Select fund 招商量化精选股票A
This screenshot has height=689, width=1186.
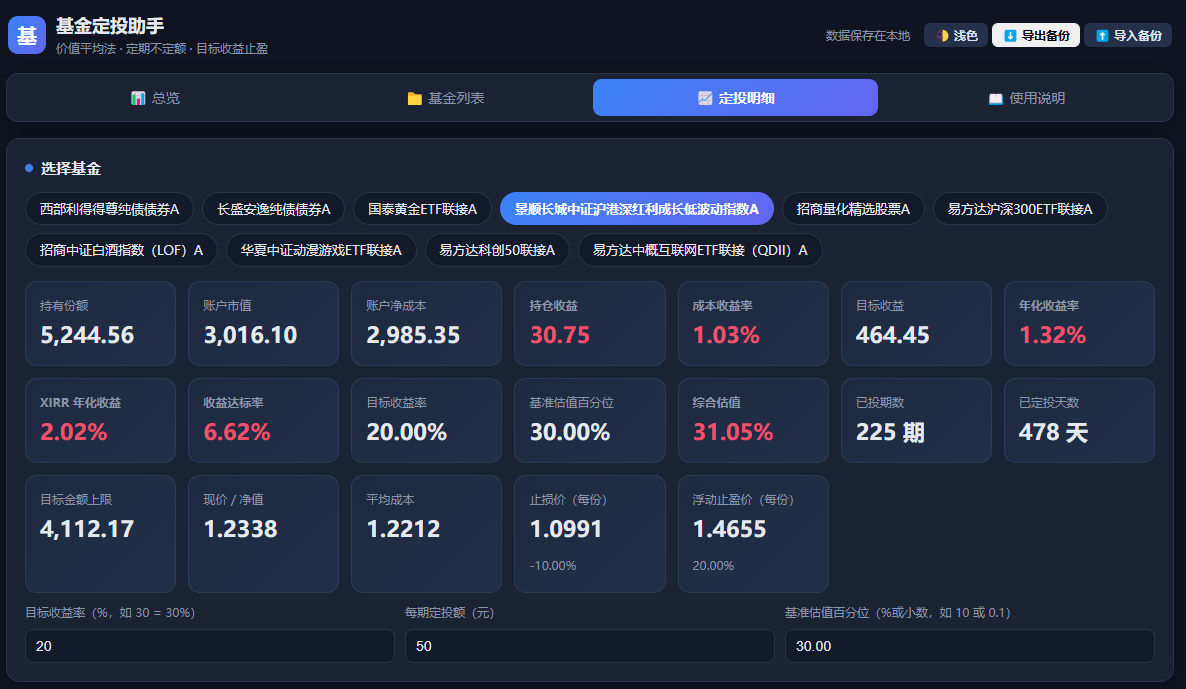tap(853, 209)
